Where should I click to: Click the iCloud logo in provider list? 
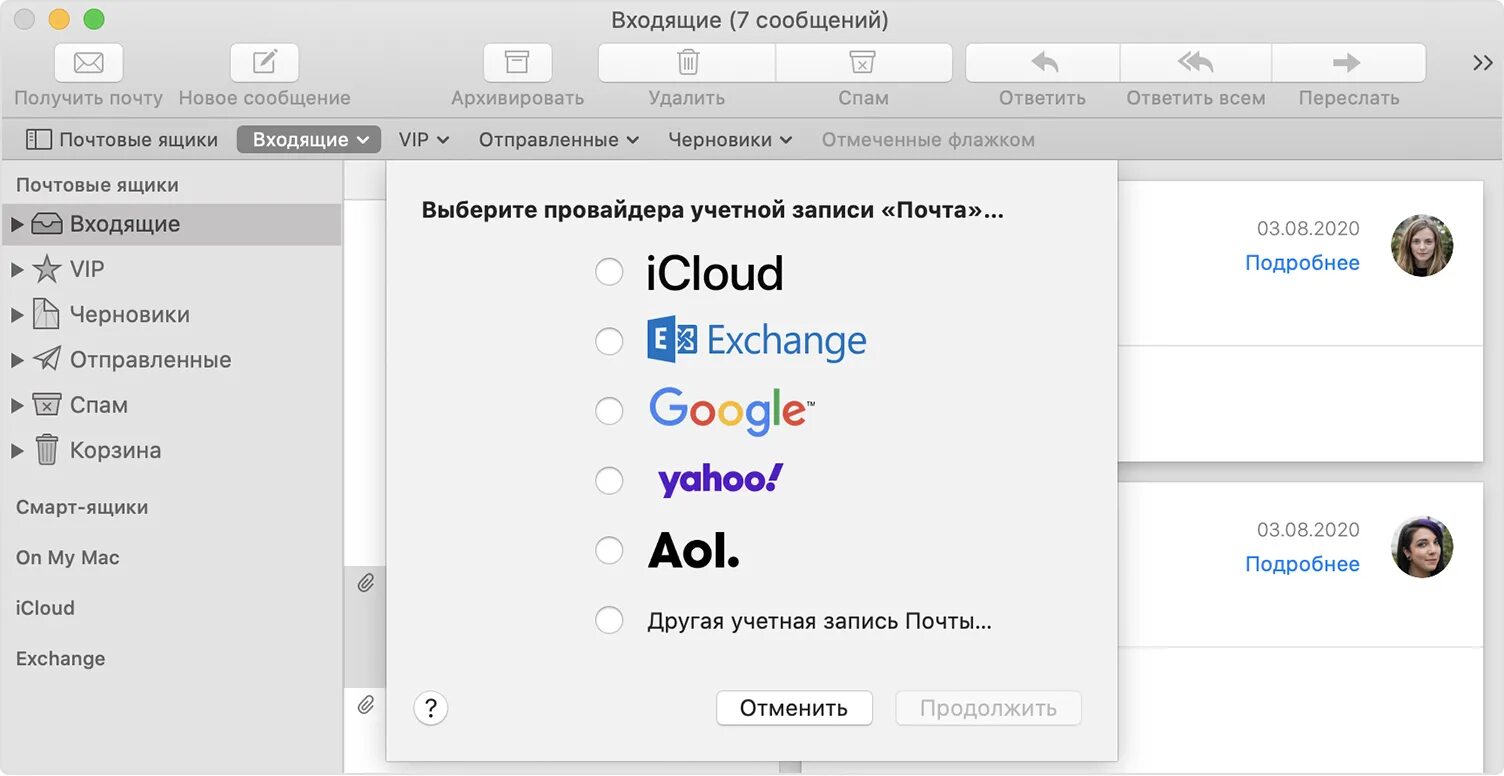coord(715,273)
